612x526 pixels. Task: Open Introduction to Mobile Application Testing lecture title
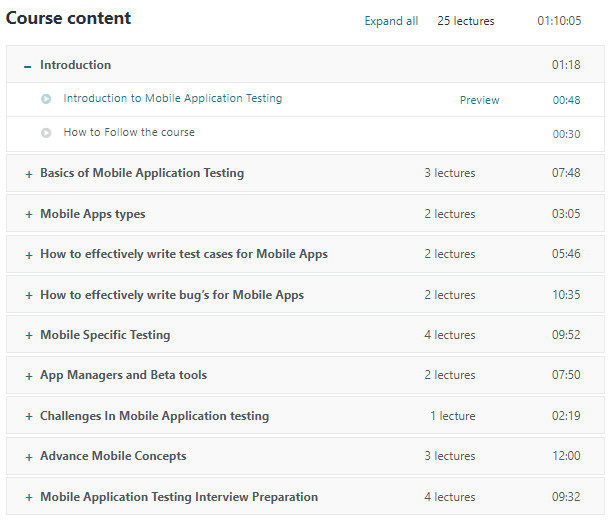coord(172,99)
